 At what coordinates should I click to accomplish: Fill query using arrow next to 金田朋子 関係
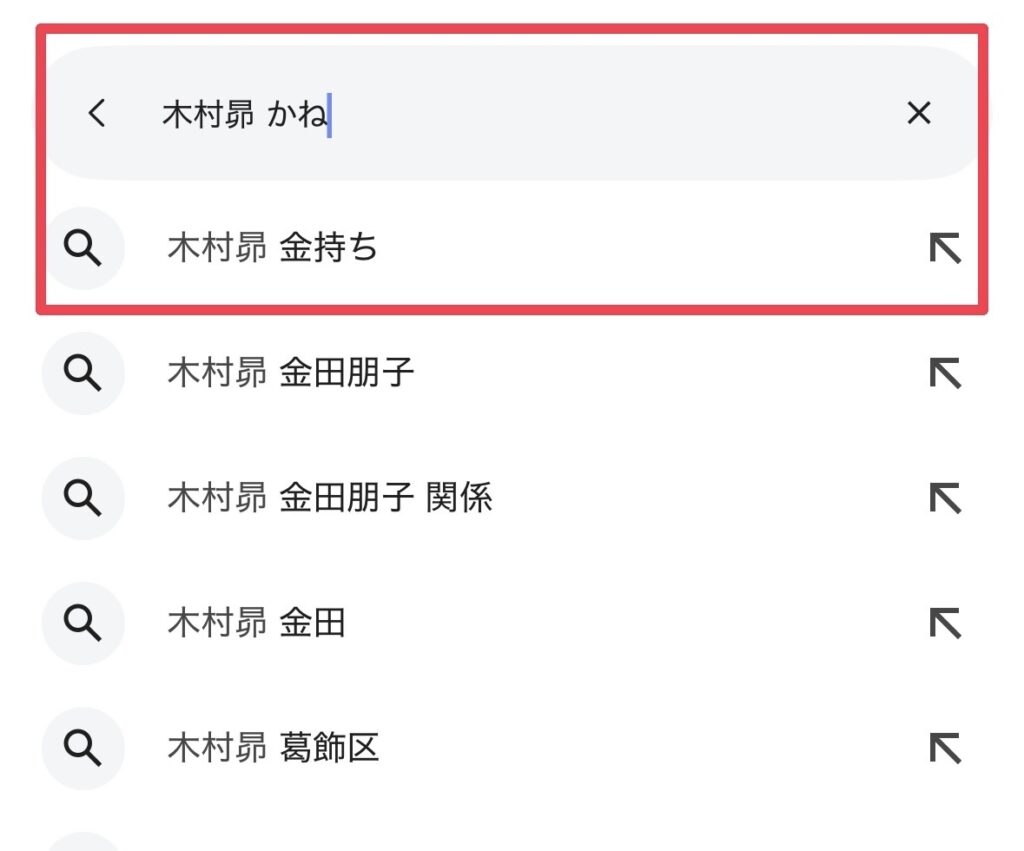945,498
